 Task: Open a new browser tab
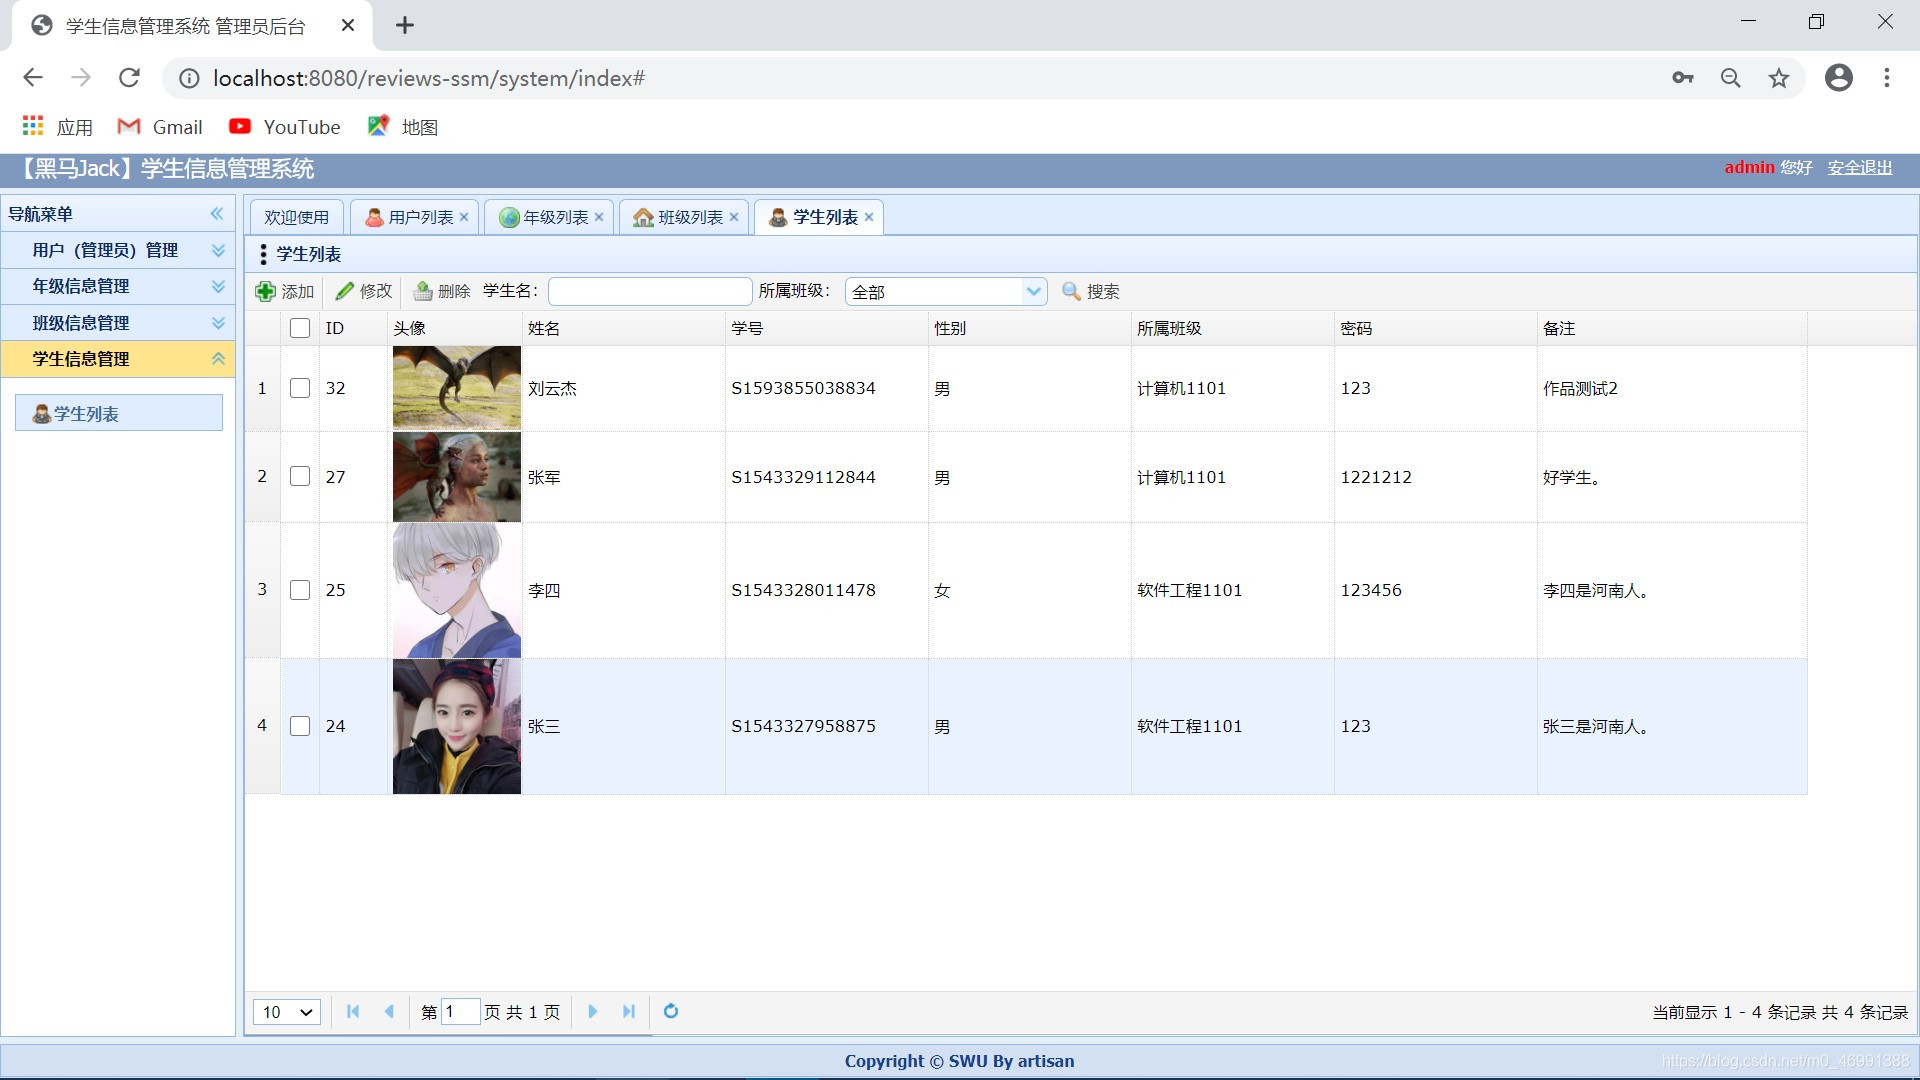[405, 25]
